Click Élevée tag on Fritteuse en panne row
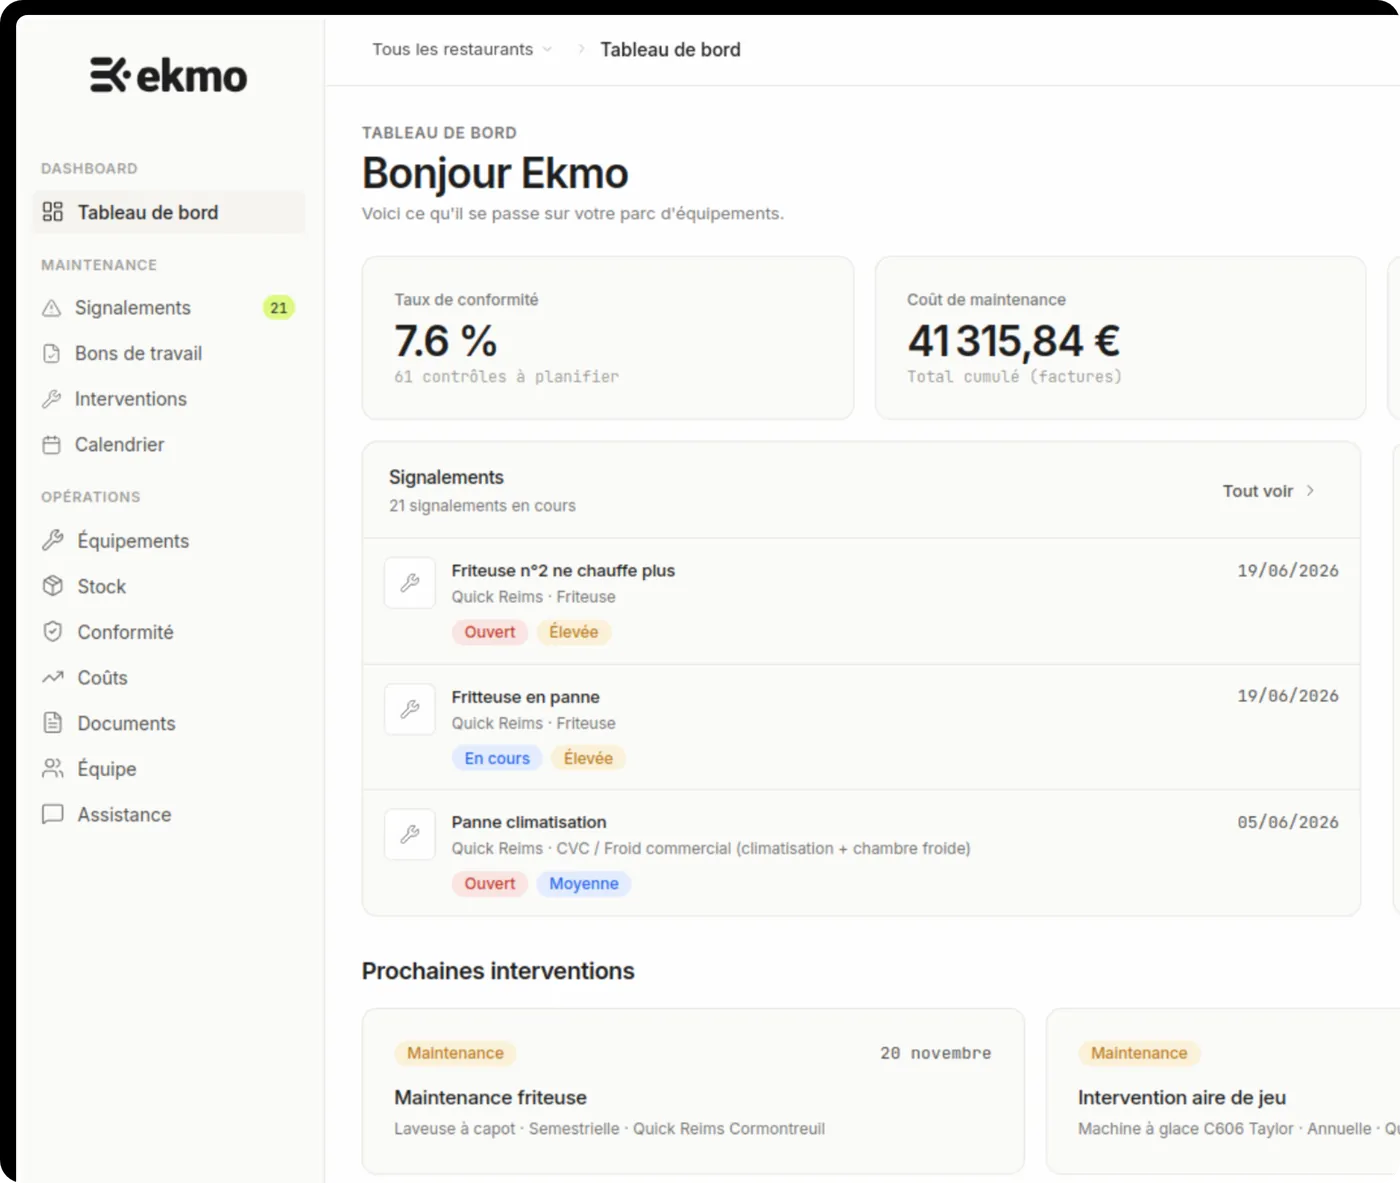 click(x=588, y=758)
